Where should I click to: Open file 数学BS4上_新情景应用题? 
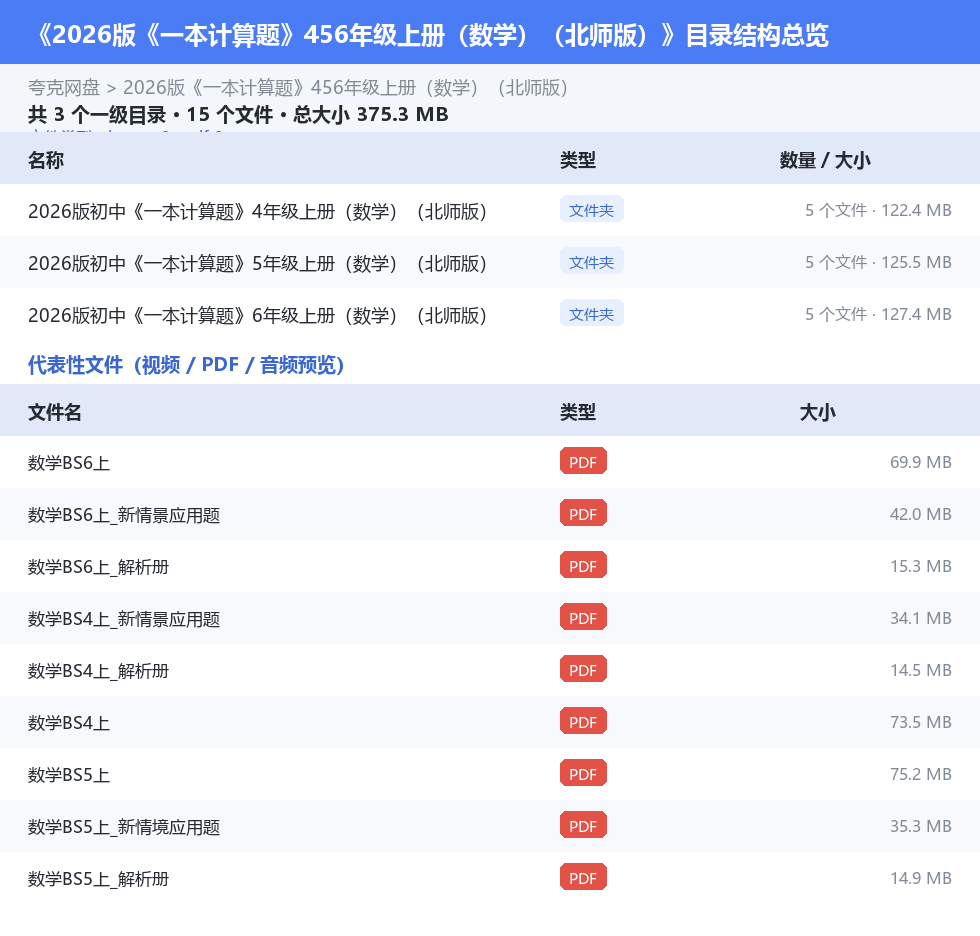pos(124,619)
